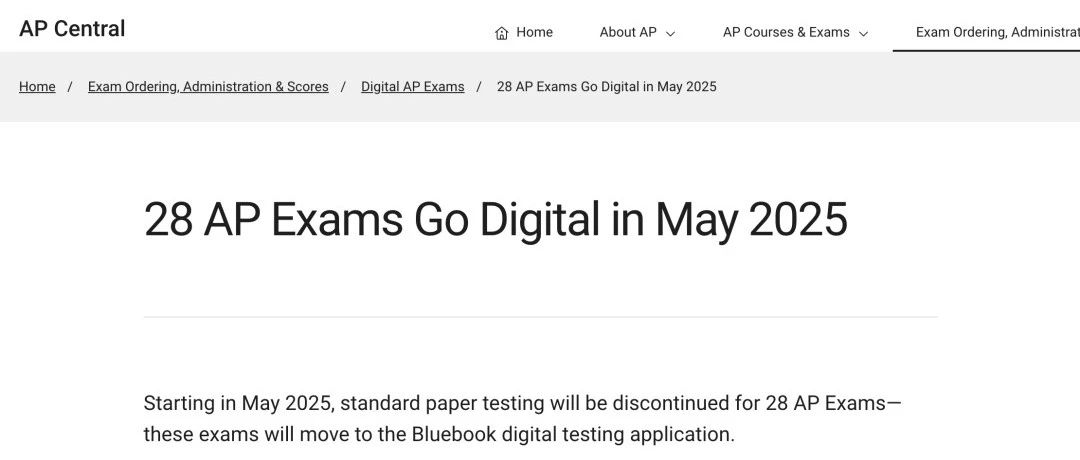Open the Digital AP Exams breadcrumb link
1080x460 pixels.
click(413, 87)
